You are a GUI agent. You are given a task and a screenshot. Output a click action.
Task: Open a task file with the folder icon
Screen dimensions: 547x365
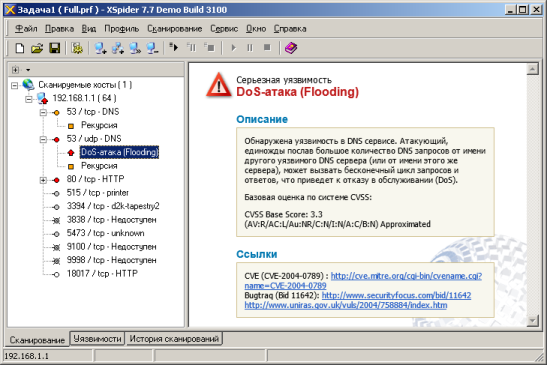click(37, 48)
